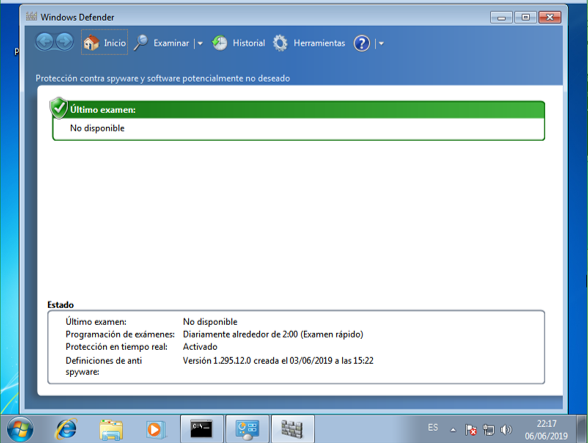Click the volume speaker tray icon
Viewport: 588px width, 443px height.
(506, 429)
